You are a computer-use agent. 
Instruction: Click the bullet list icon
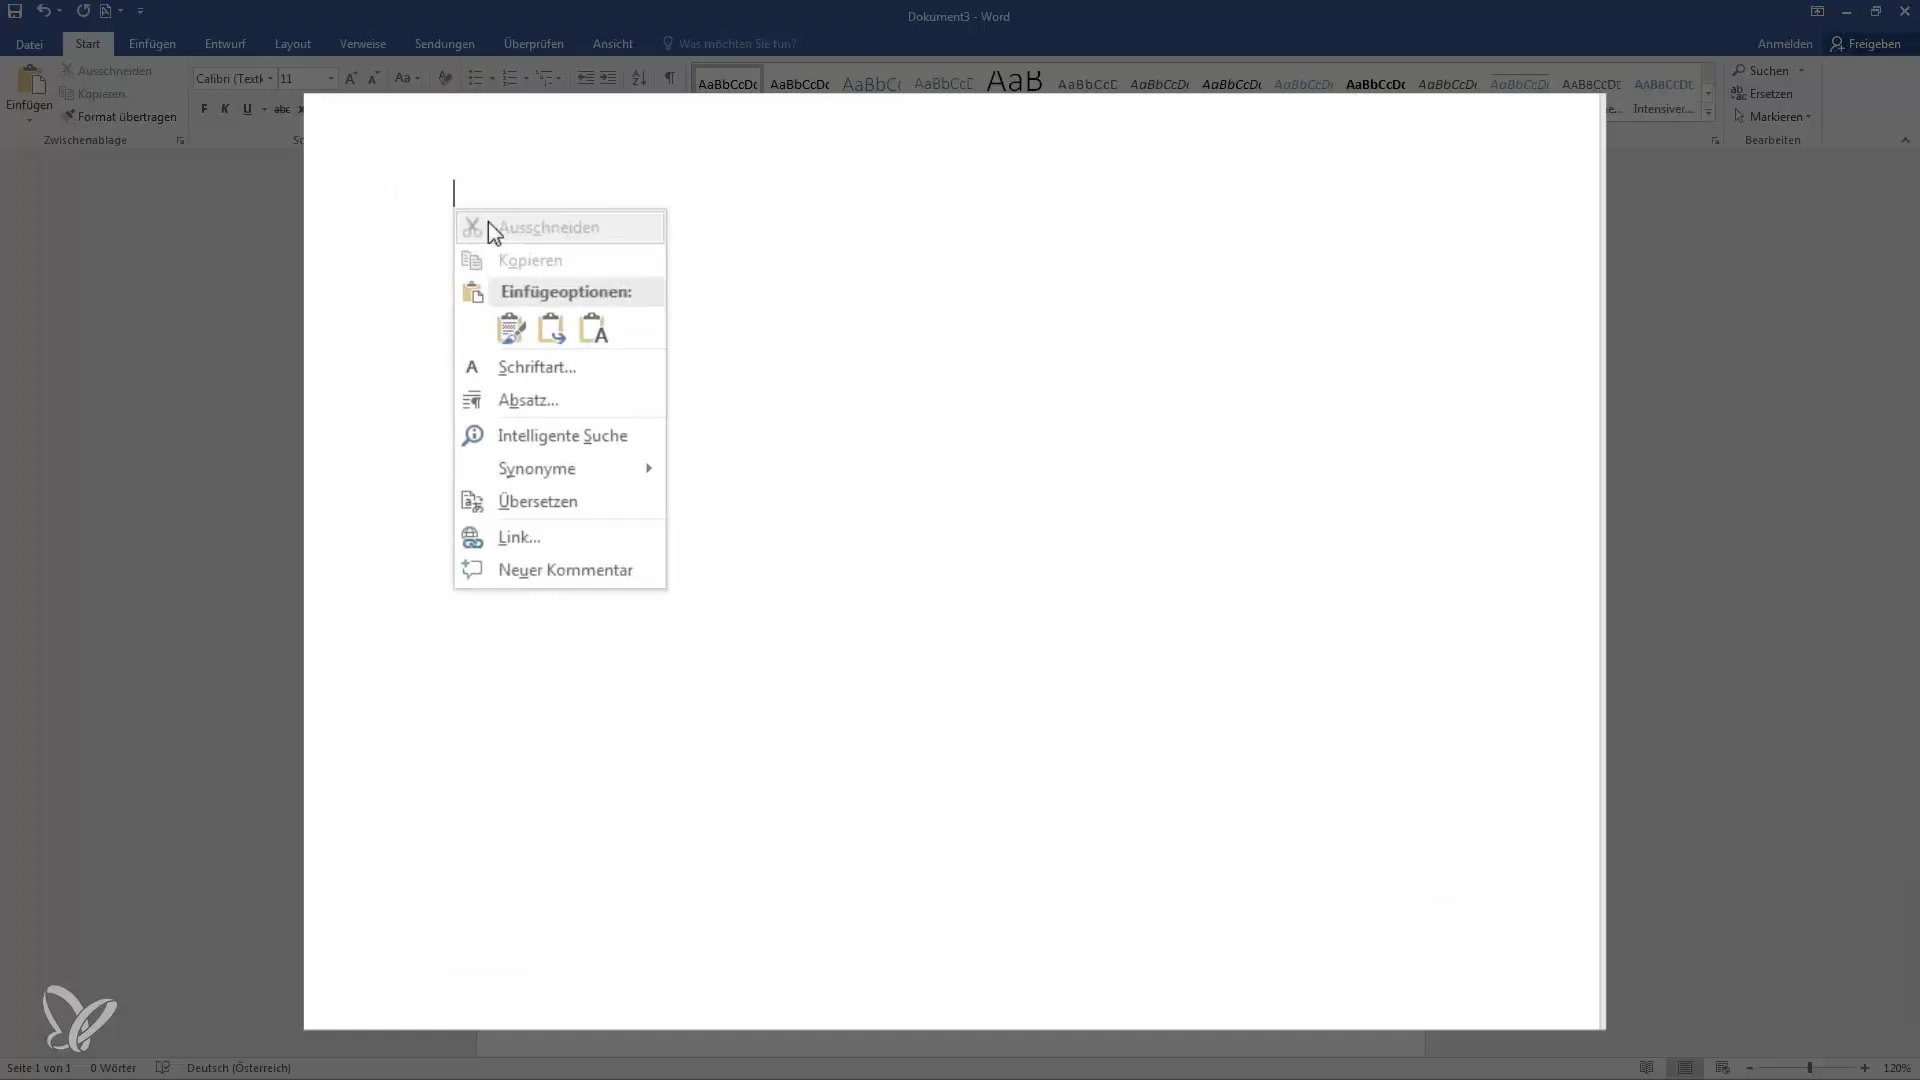[x=476, y=78]
